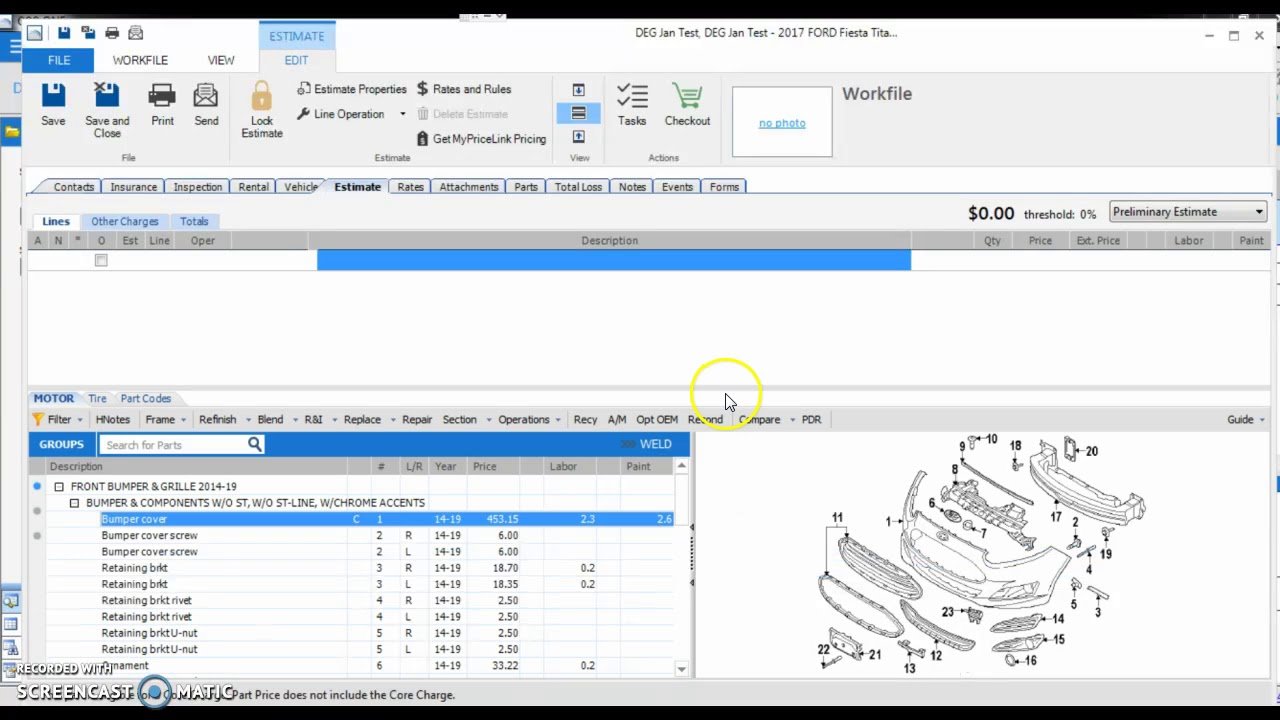
Task: Open the Insurance tab
Action: point(133,187)
